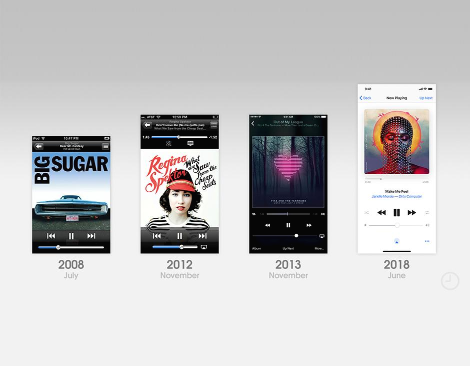Toggle shuffle in the 2018 player
The image size is (470, 366).
tap(367, 213)
